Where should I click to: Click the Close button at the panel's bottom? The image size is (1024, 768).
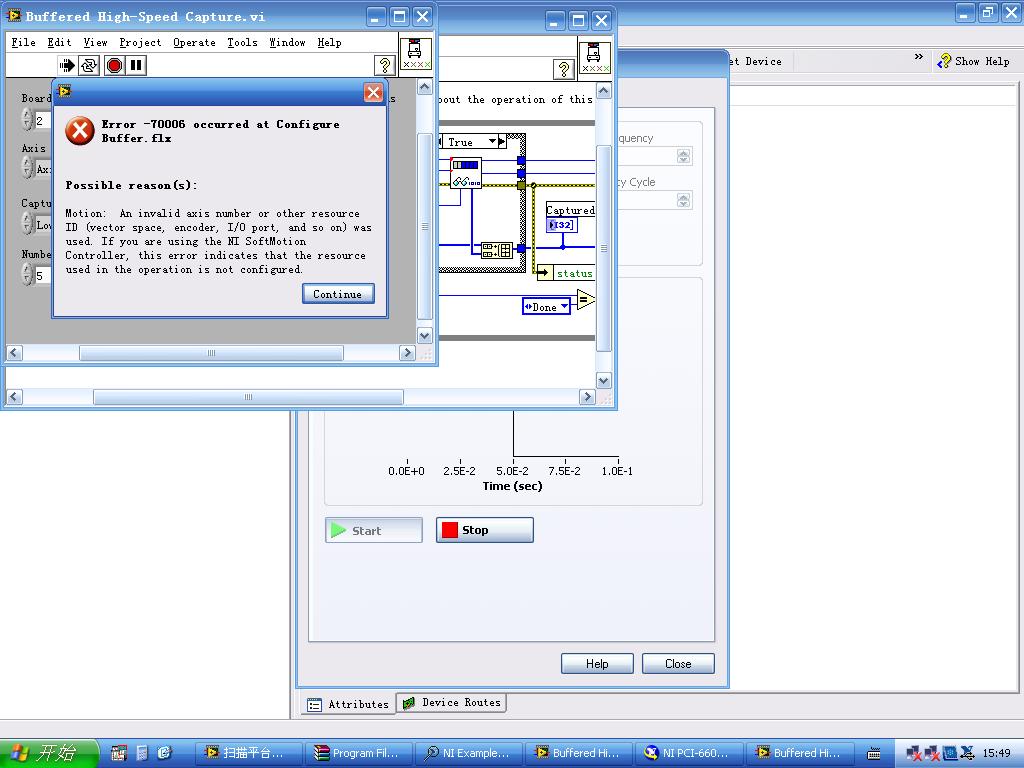677,664
